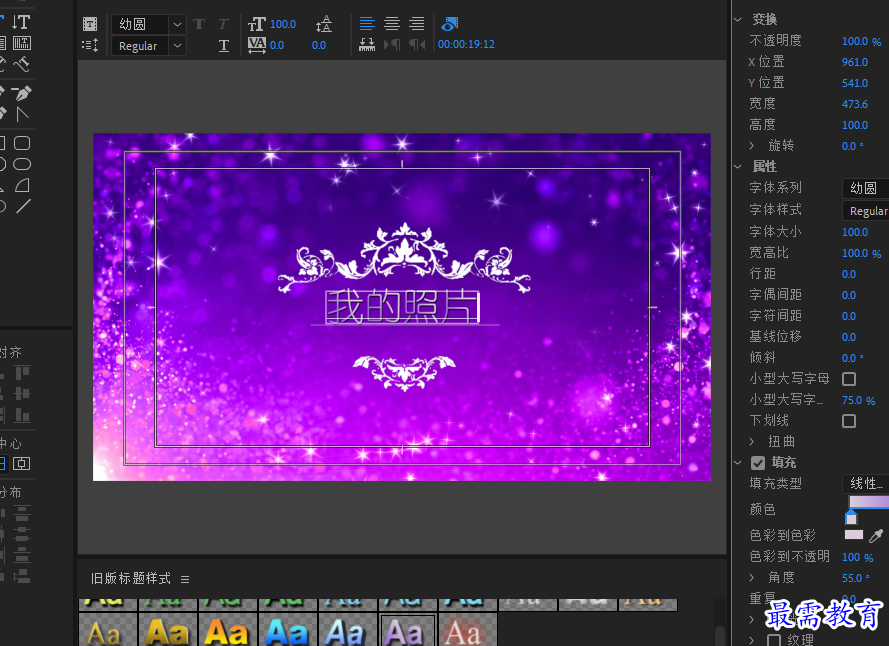
Task: Enable the 下划线 underline checkbox
Action: click(x=849, y=421)
